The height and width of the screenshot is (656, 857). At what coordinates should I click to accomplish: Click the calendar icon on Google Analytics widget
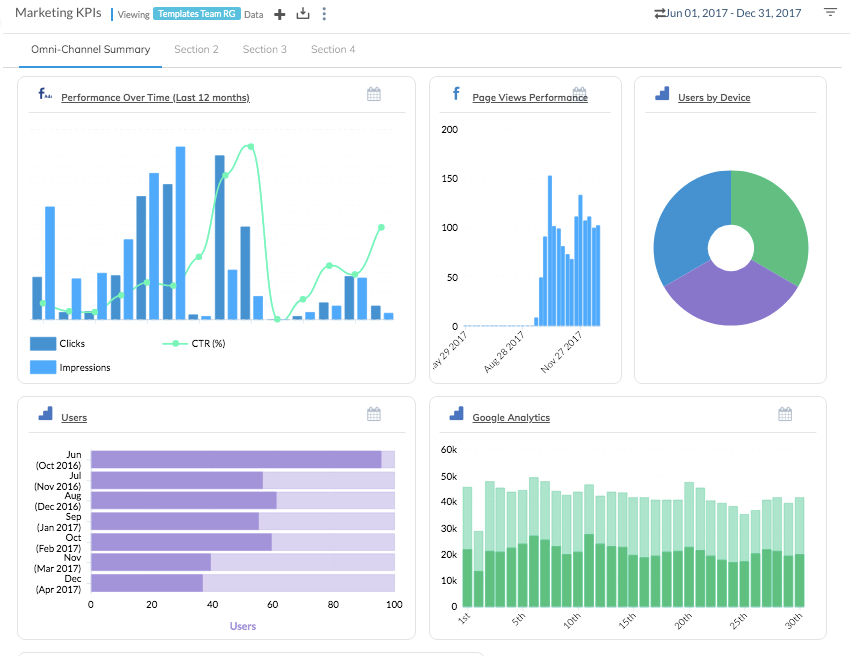pyautogui.click(x=785, y=413)
